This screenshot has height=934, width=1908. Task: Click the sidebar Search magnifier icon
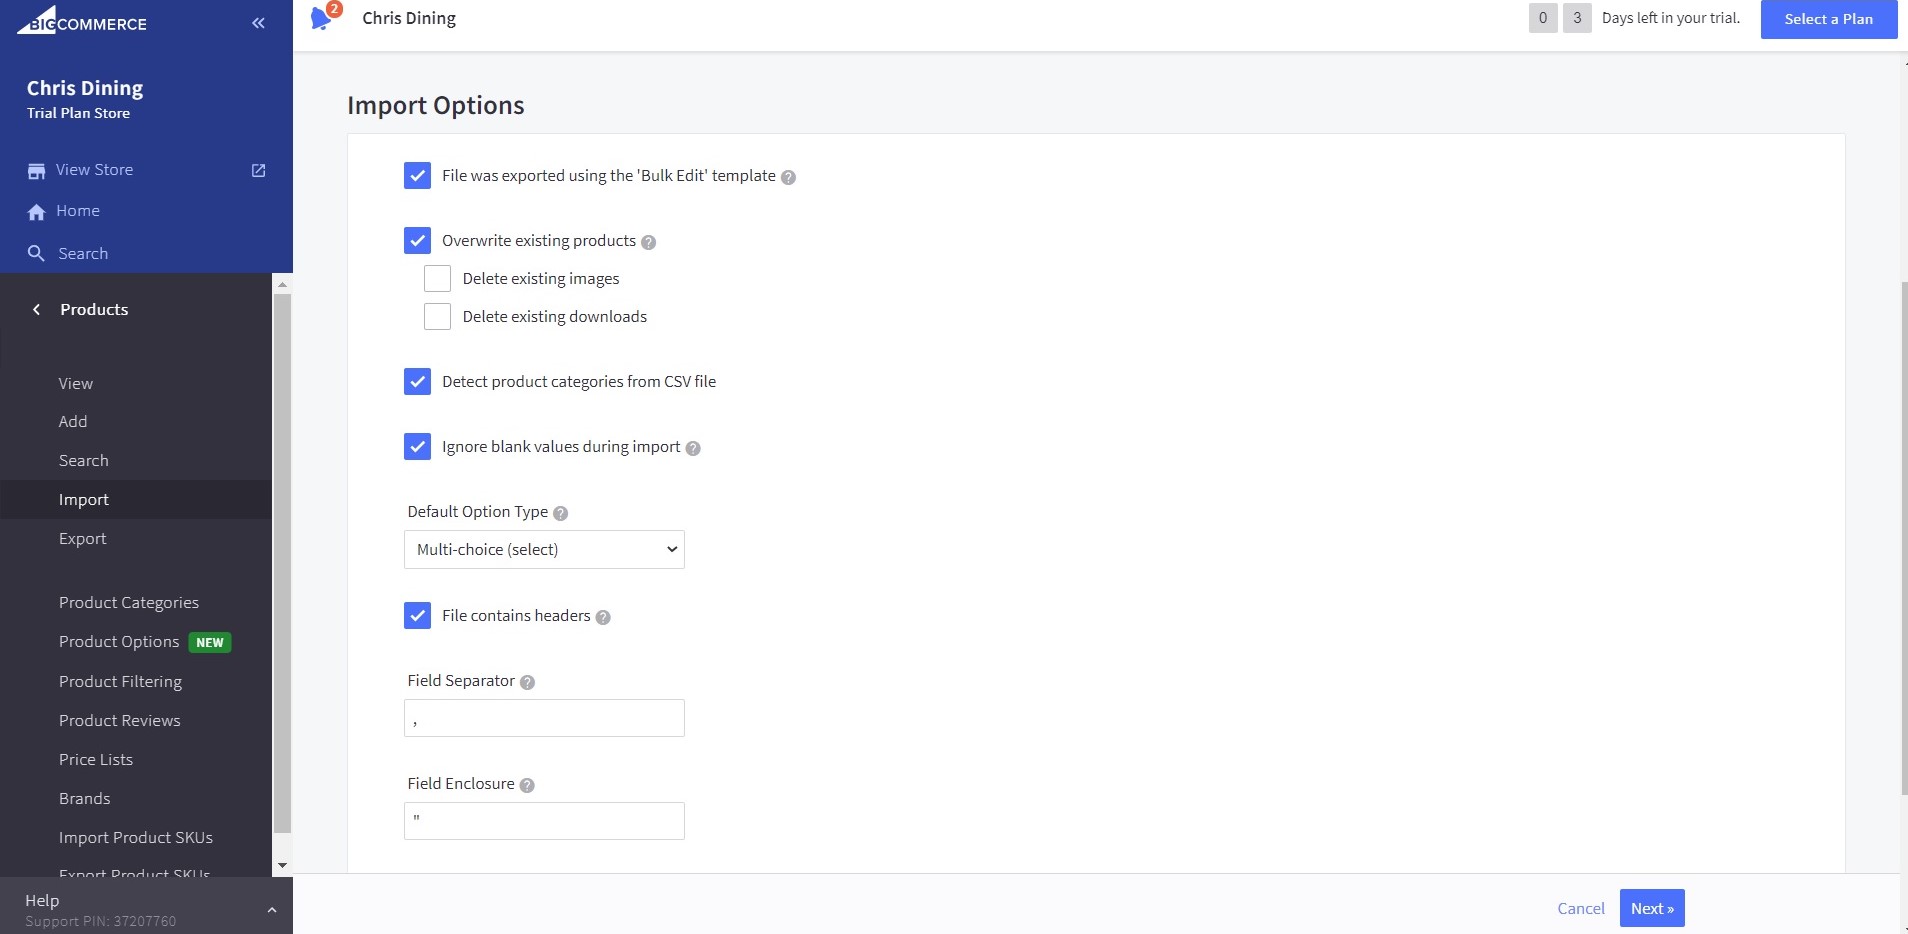36,254
